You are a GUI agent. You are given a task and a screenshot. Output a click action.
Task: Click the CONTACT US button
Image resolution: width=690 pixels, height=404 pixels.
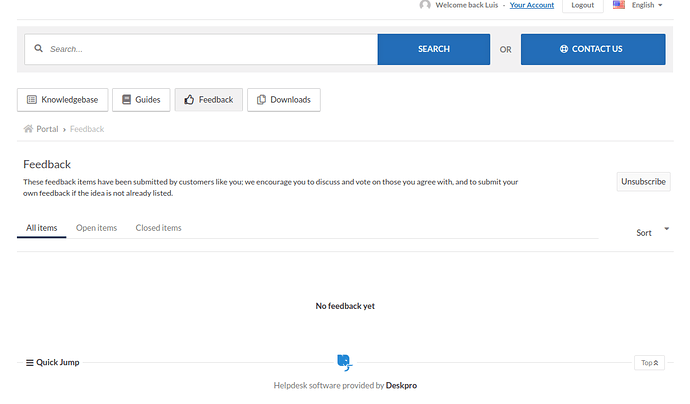pyautogui.click(x=593, y=49)
